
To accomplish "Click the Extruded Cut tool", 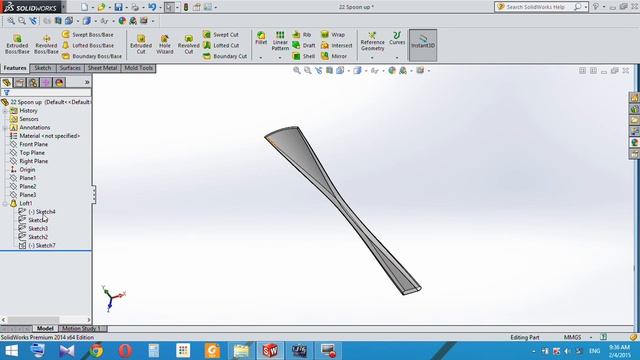I will (x=141, y=44).
